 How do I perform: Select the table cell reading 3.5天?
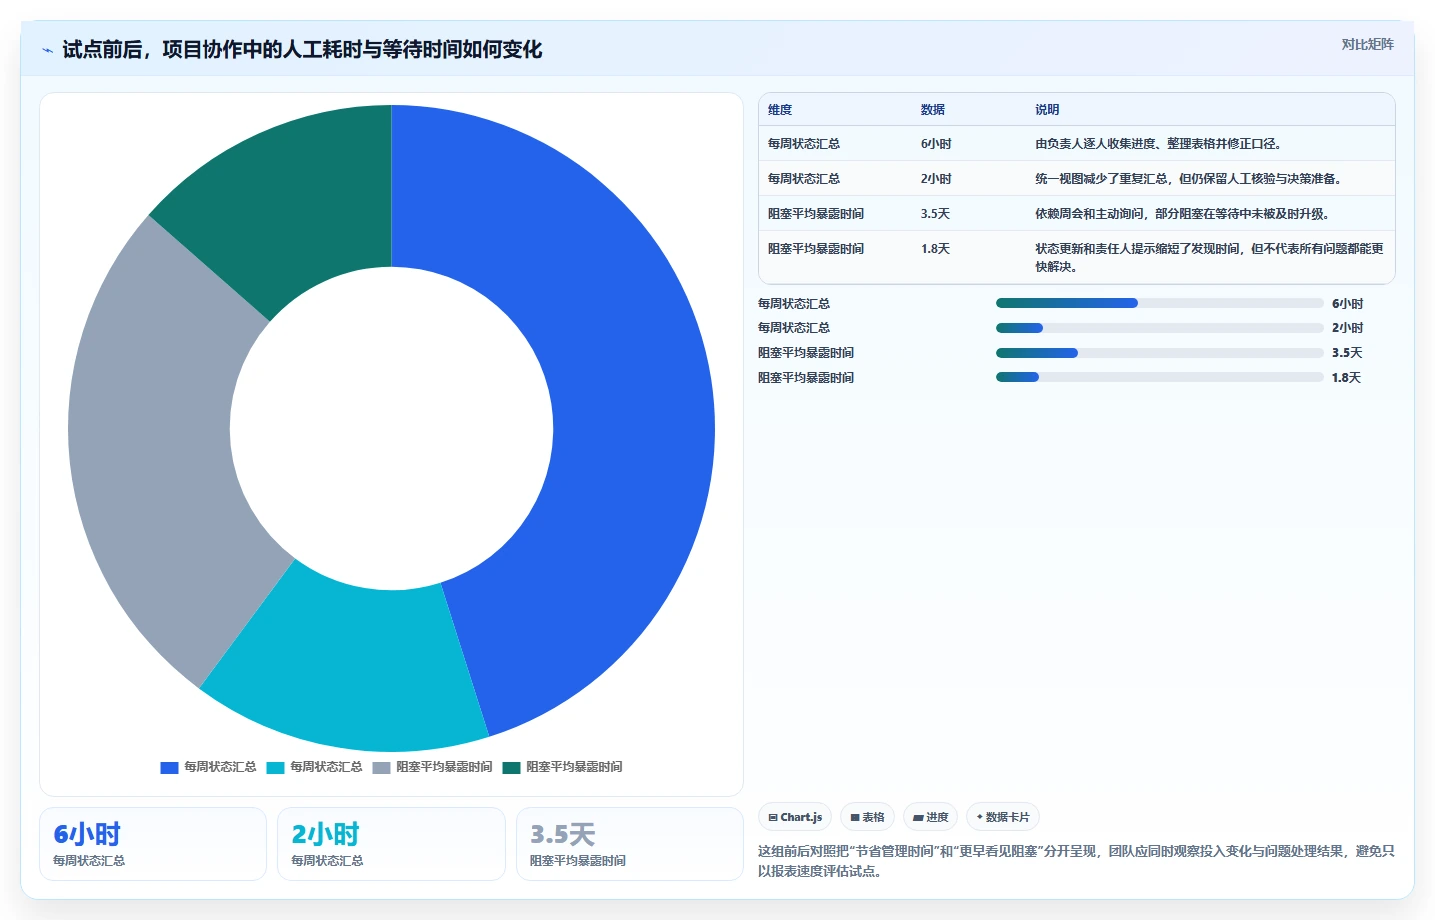click(x=935, y=214)
